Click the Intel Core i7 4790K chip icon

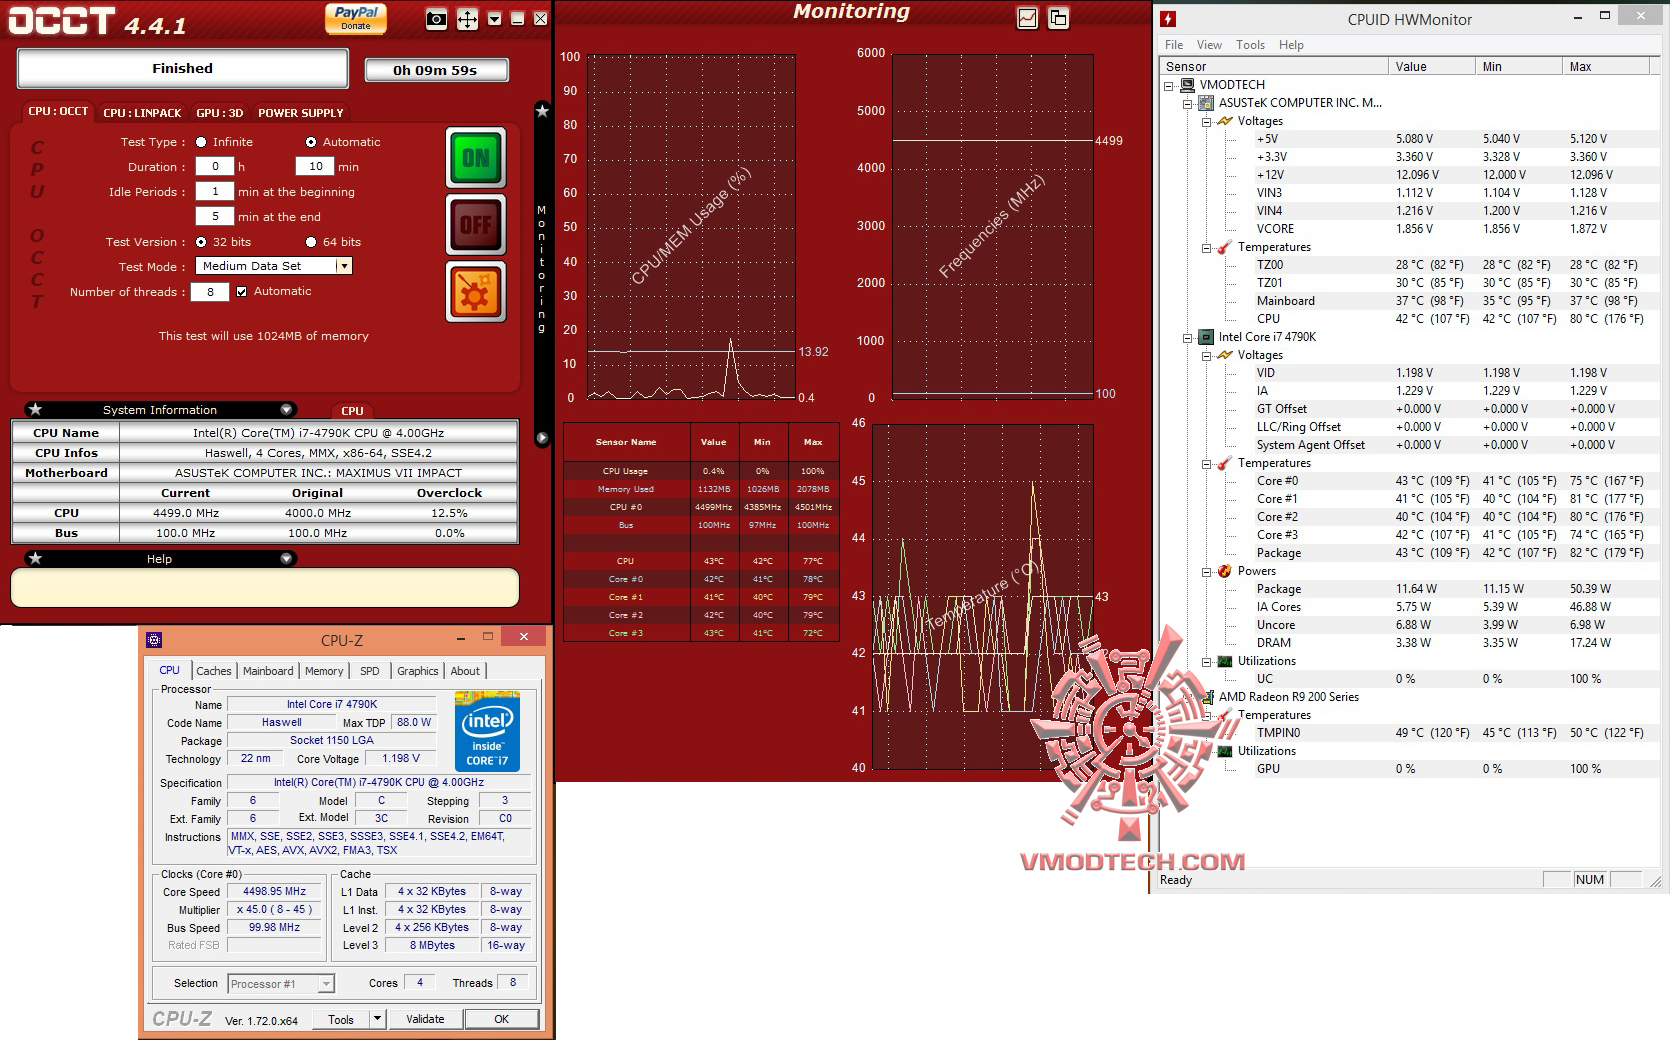coord(1206,337)
